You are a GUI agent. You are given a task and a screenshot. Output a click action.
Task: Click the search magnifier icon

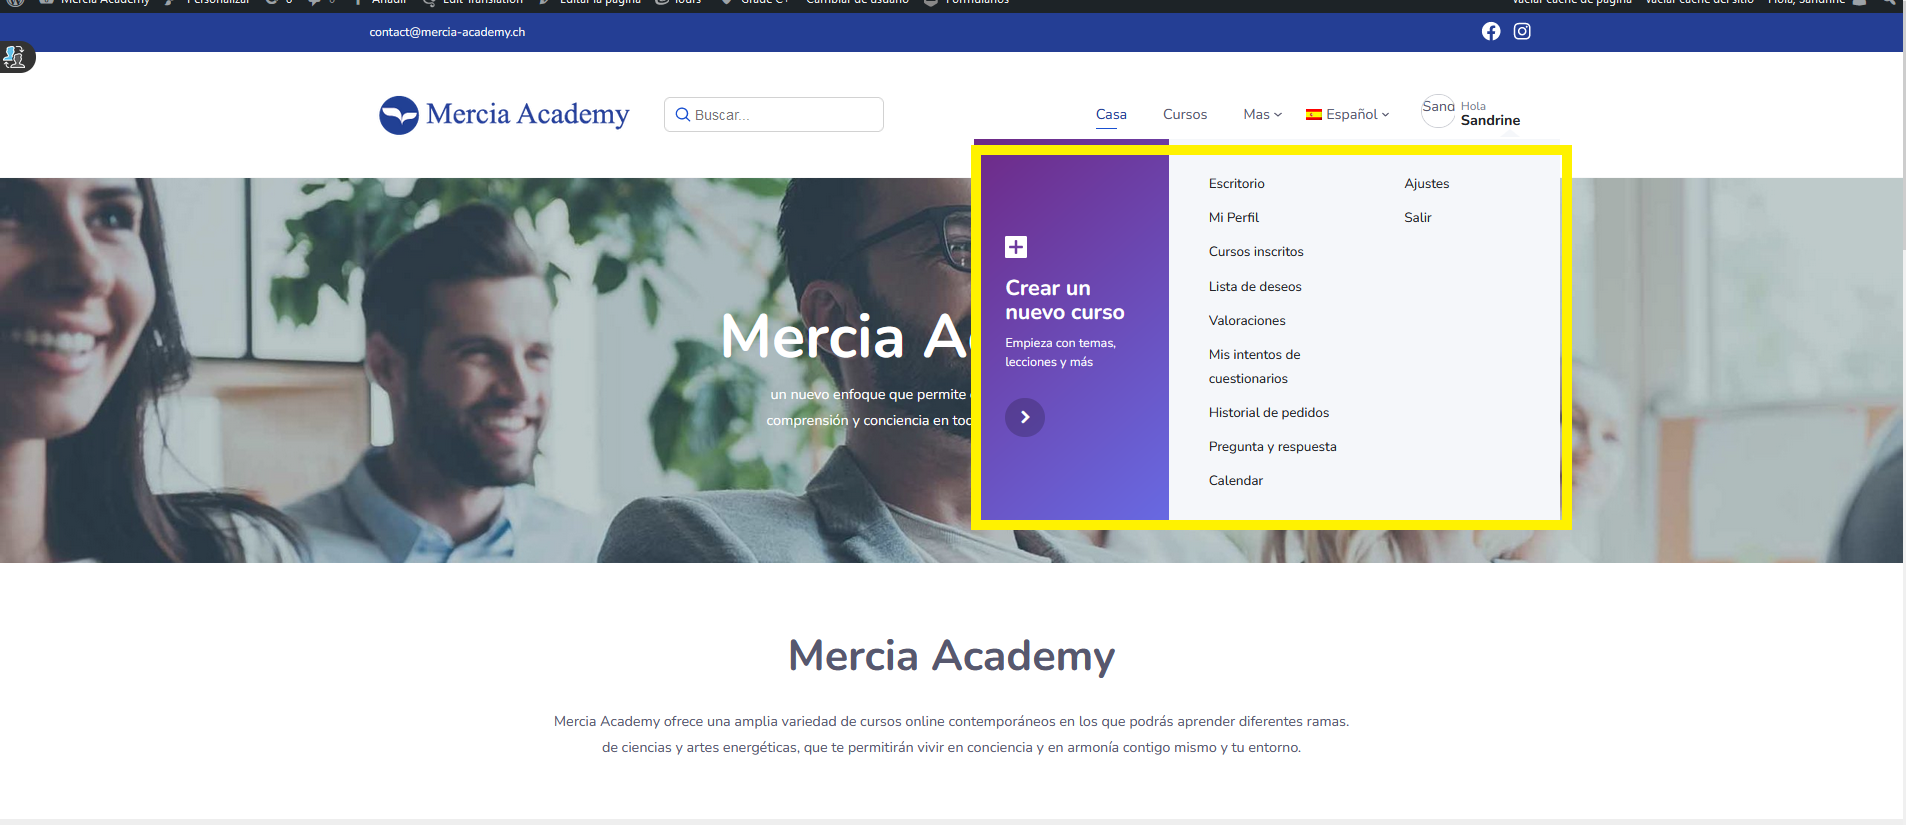pyautogui.click(x=683, y=115)
